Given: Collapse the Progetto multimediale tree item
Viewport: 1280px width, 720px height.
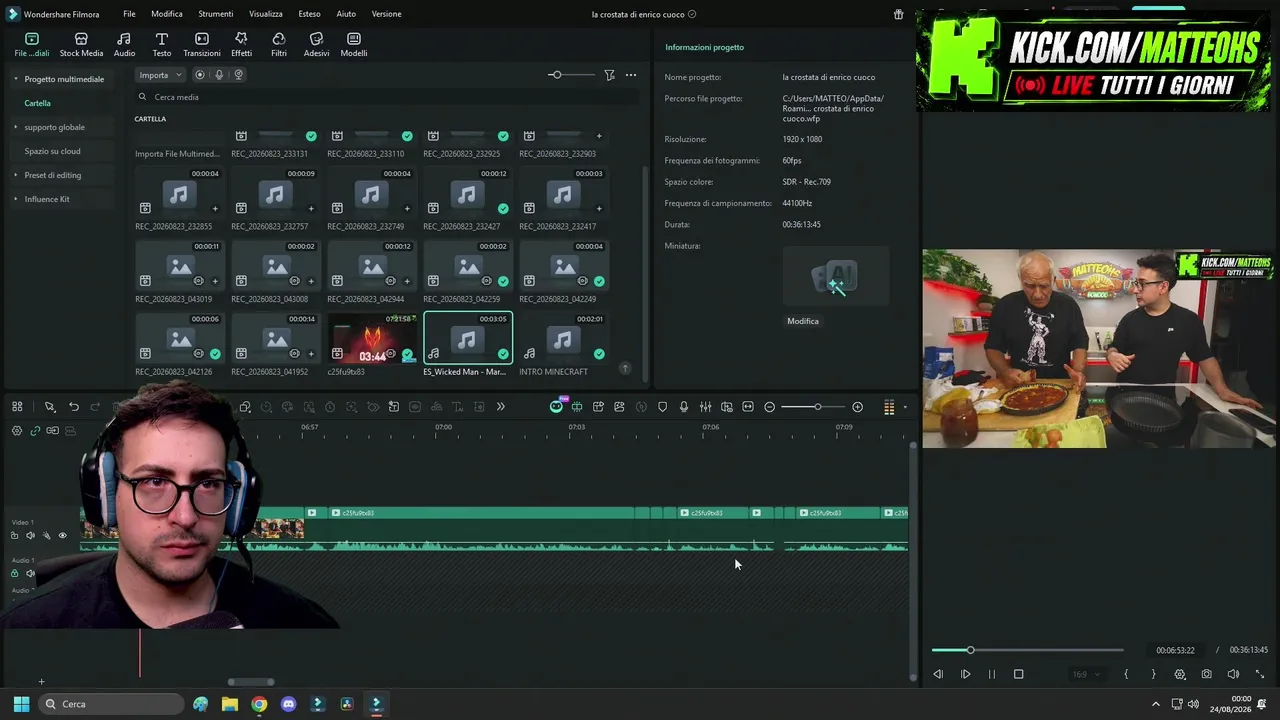Looking at the screenshot, I should (x=16, y=79).
